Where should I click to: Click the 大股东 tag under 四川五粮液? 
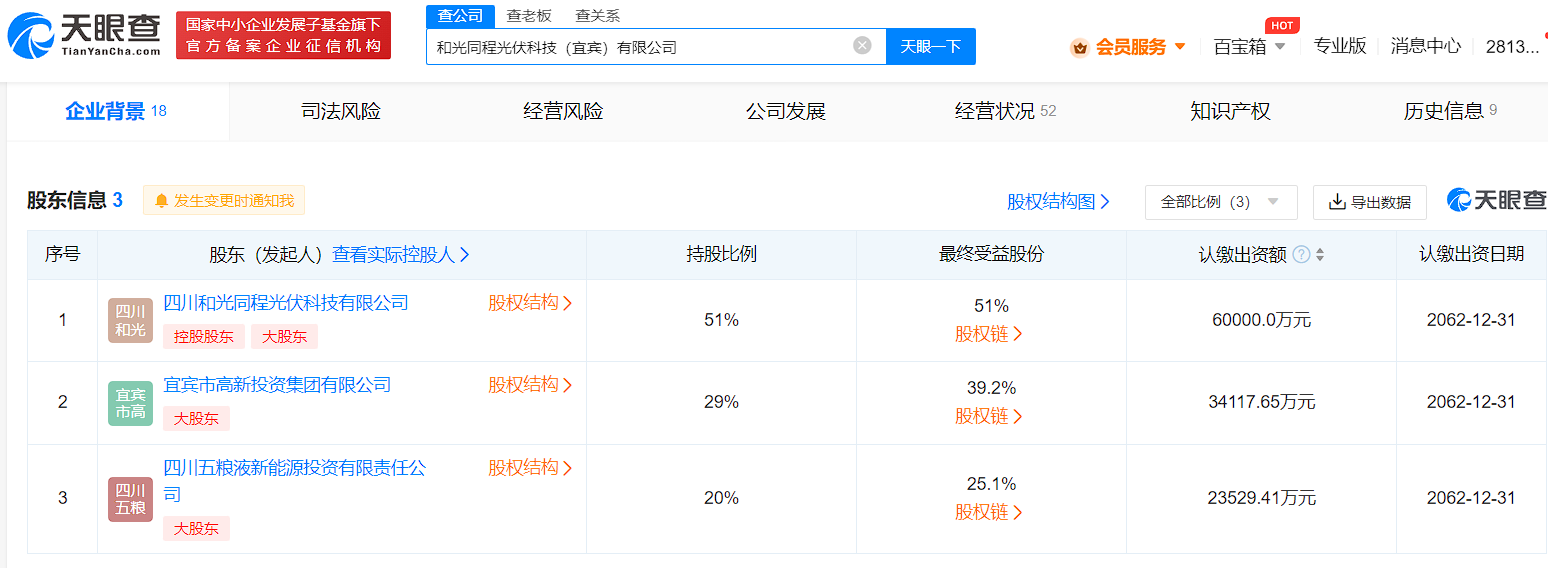click(196, 529)
